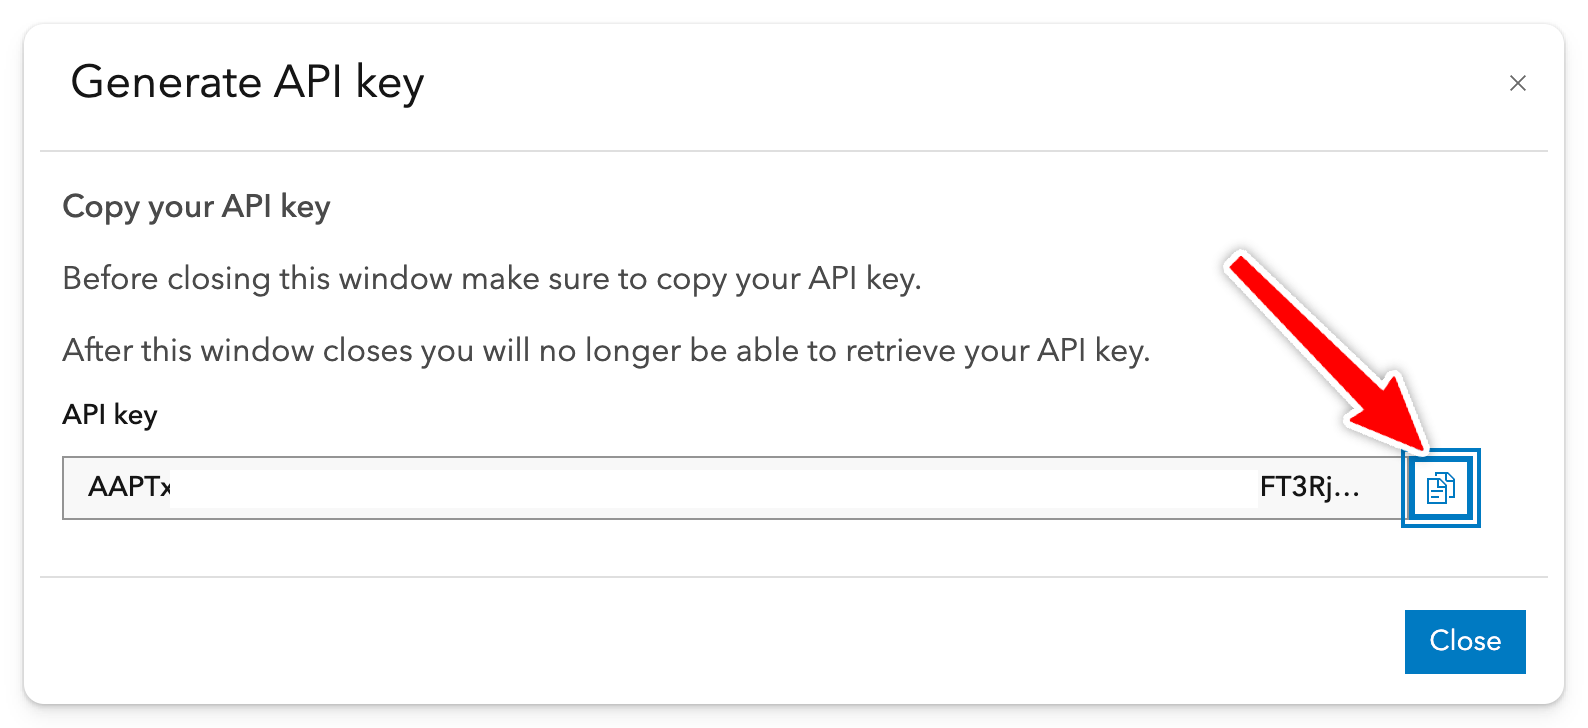1588x728 pixels.
Task: Copy the API key to clipboard
Action: 1440,488
